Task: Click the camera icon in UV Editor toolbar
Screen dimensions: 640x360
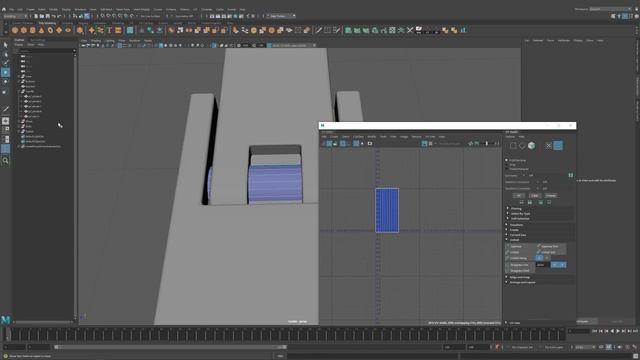Action: tap(370, 144)
